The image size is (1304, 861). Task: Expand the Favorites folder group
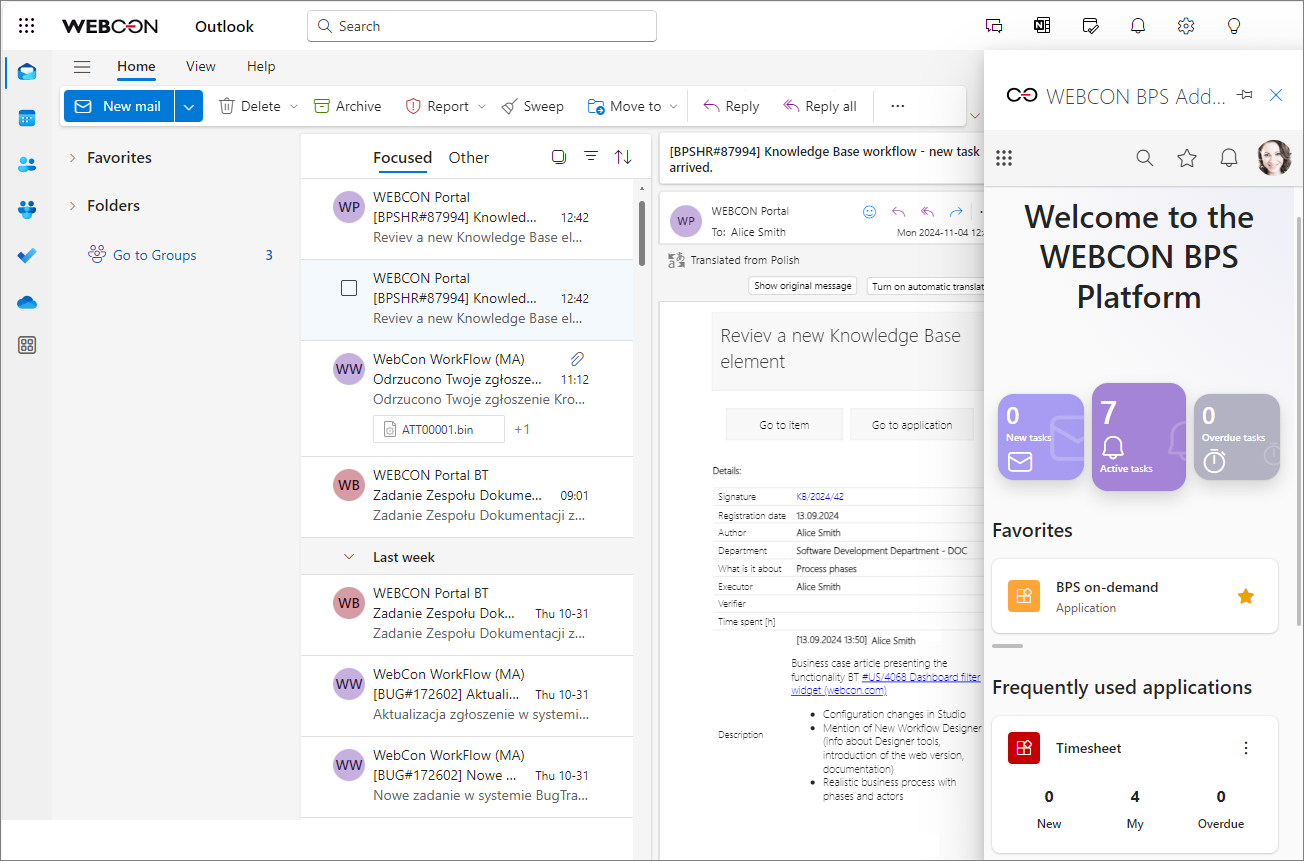point(72,158)
